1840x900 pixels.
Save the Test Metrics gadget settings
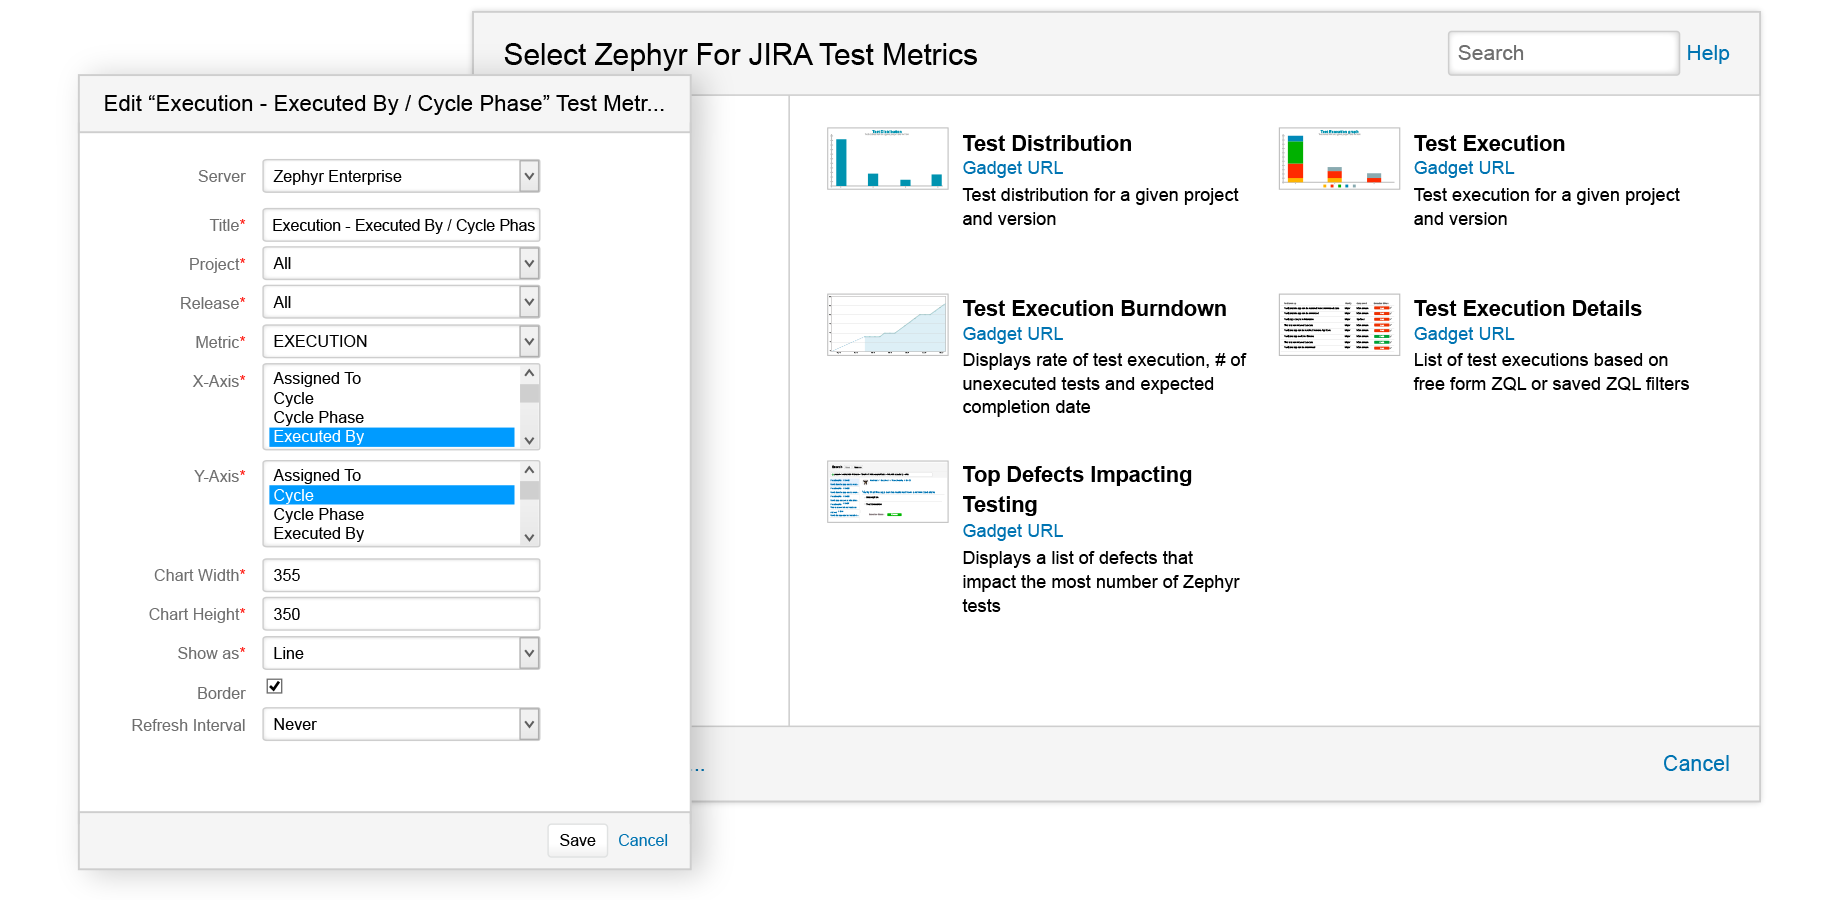tap(577, 840)
